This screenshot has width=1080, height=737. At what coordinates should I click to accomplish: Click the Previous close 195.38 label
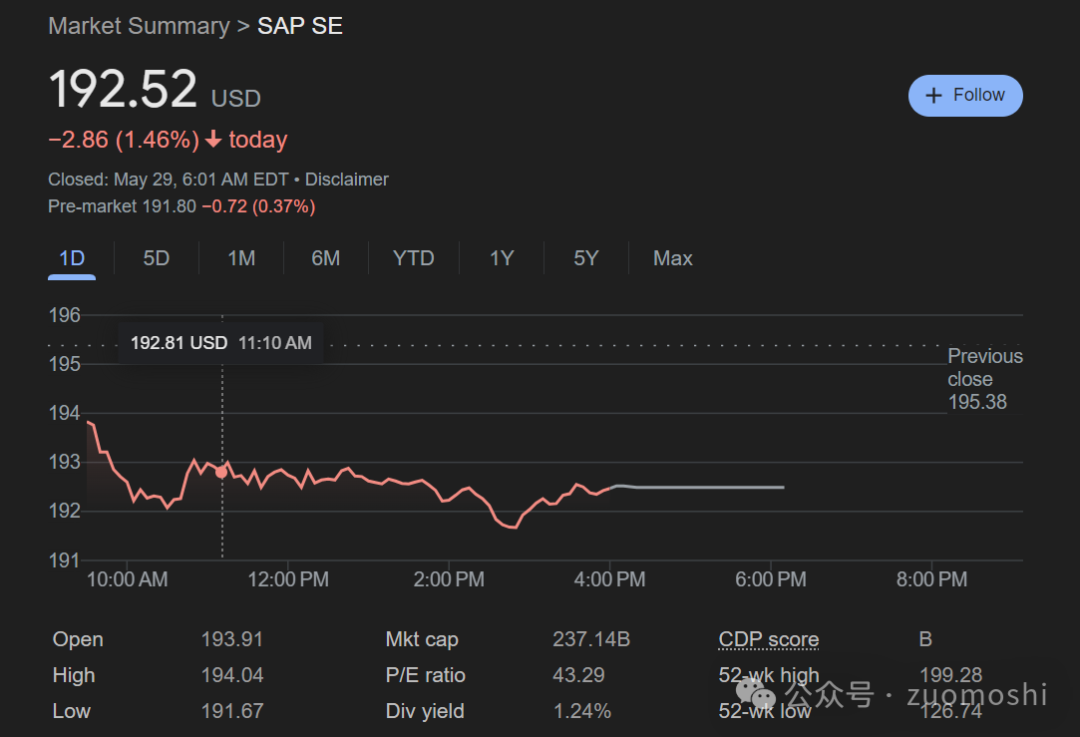984,379
